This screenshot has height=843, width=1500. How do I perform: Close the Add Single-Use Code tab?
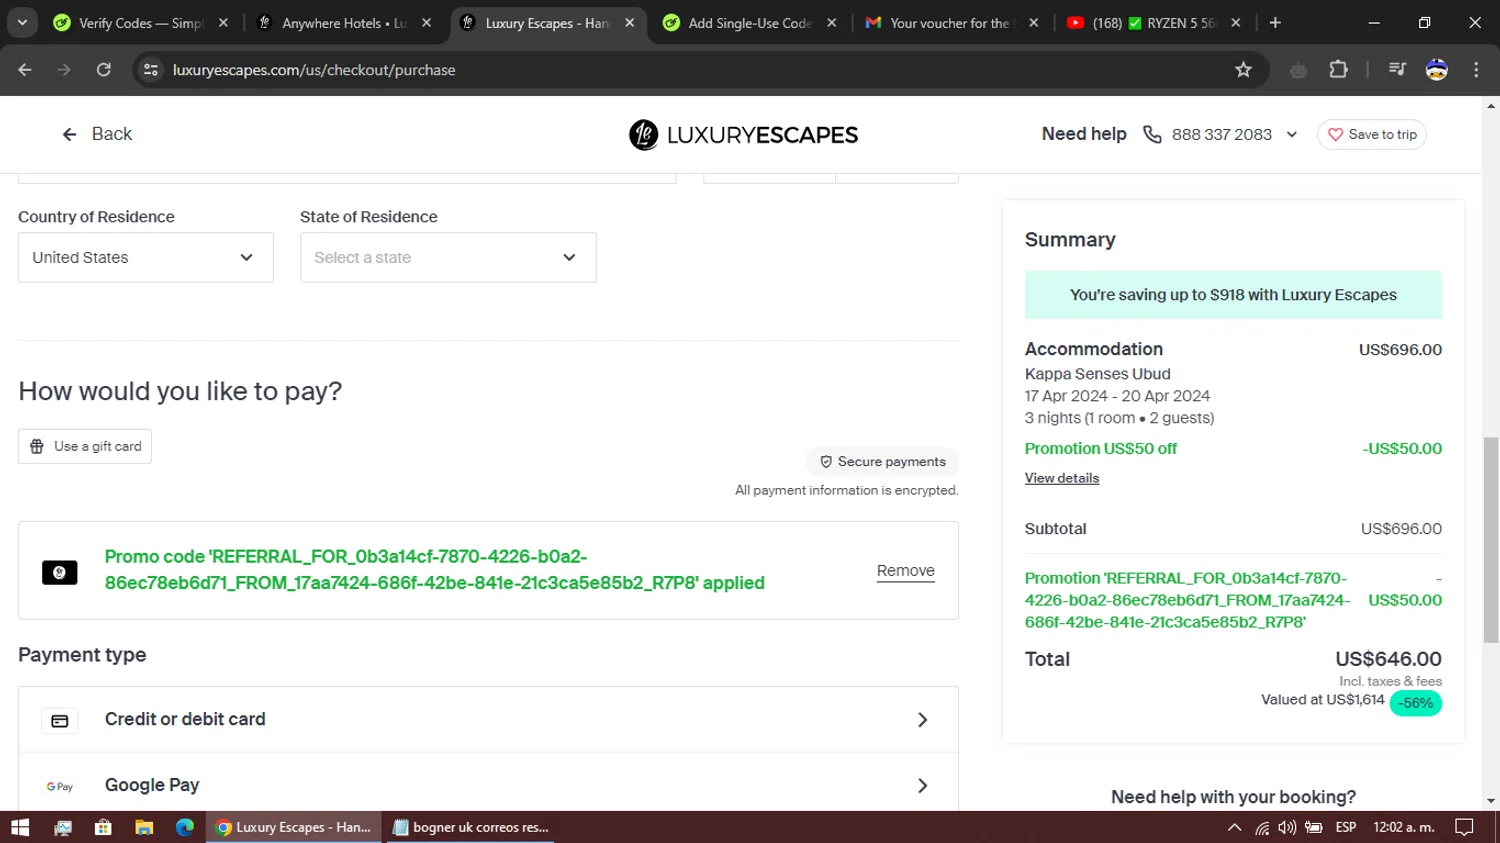point(831,23)
